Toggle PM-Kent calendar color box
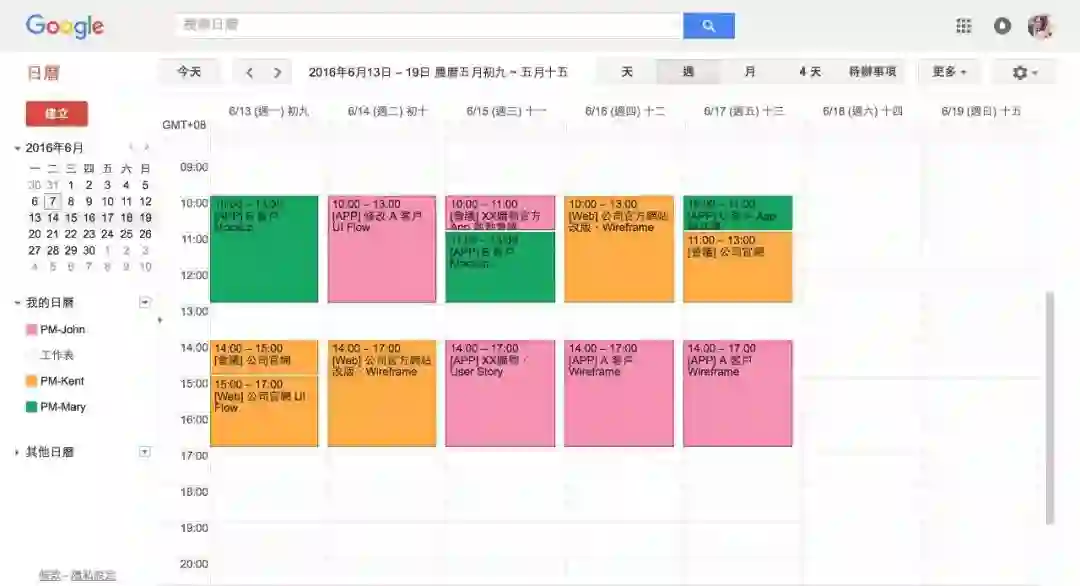This screenshot has width=1080, height=586. point(31,381)
